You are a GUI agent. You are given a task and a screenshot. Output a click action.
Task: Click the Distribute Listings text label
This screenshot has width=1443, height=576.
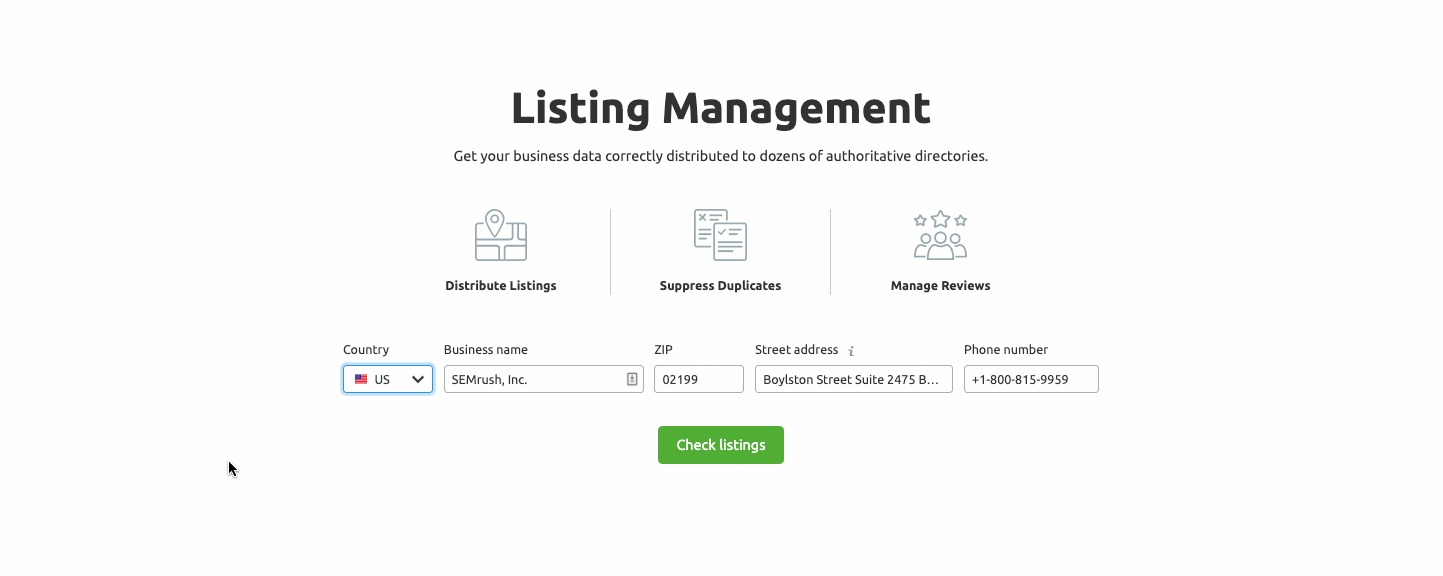click(500, 286)
